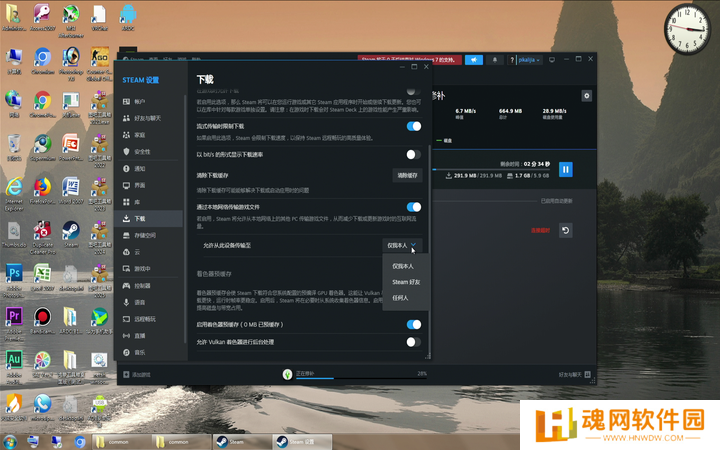Select the Adobe Premiere Pr desktop icon

point(14,324)
